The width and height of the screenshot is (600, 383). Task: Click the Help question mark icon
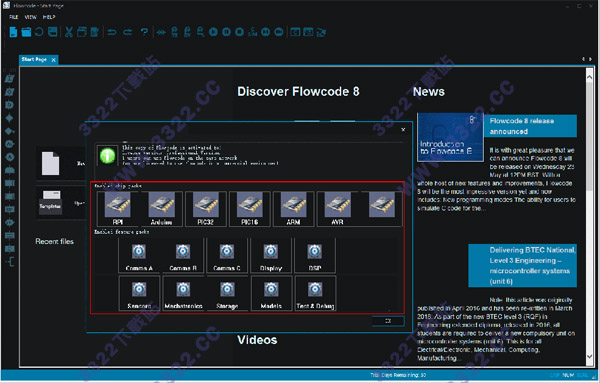pyautogui.click(x=144, y=32)
